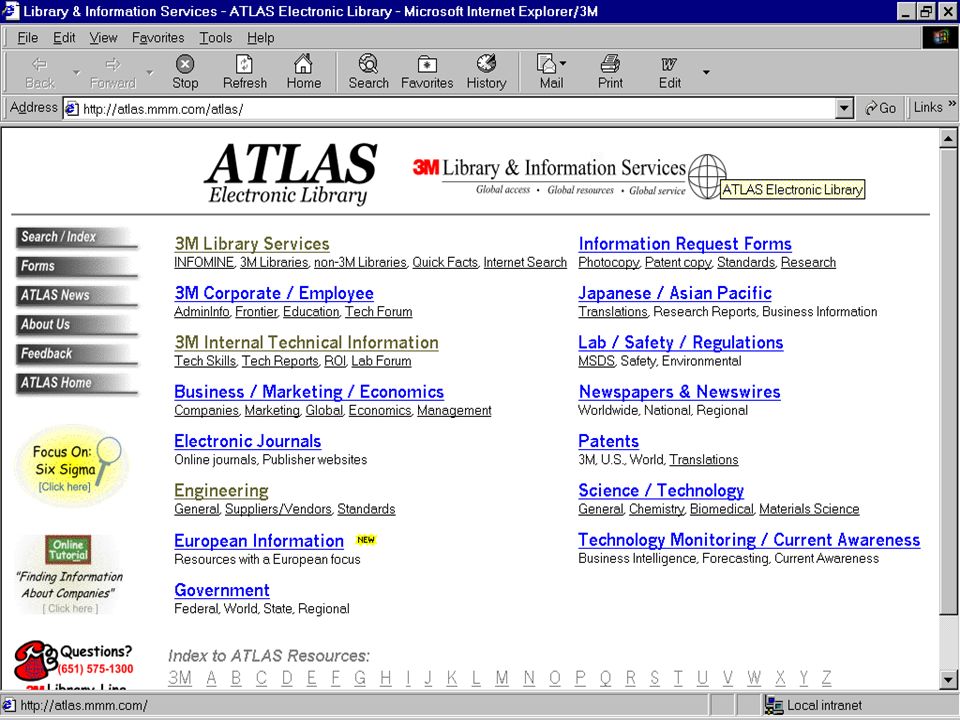Click the Back toolbar arrow icon
The image size is (960, 720).
(40, 64)
